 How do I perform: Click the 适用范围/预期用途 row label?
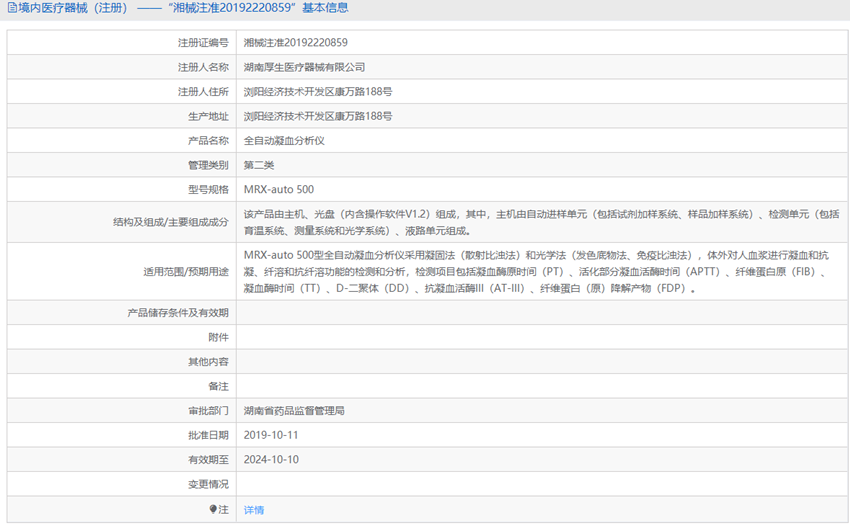pyautogui.click(x=186, y=271)
